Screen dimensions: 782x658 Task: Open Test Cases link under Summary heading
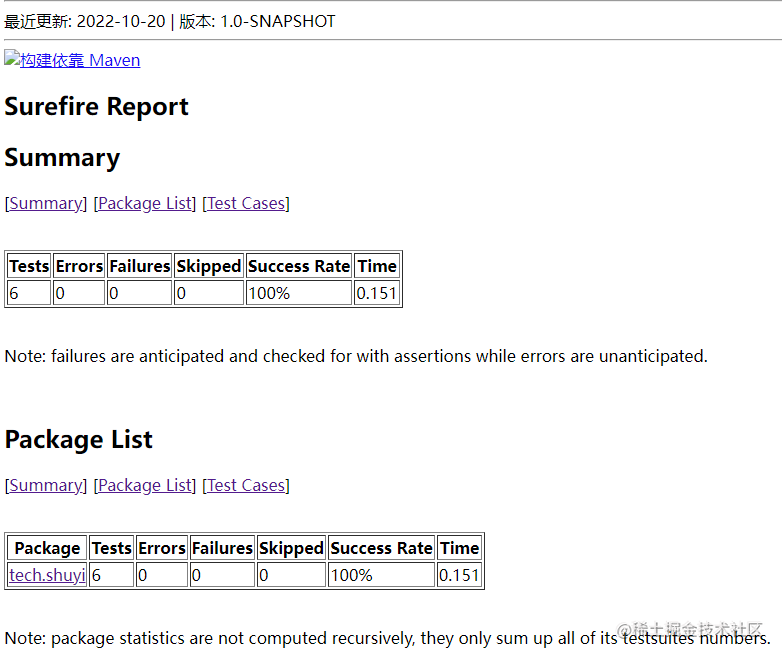(x=246, y=204)
